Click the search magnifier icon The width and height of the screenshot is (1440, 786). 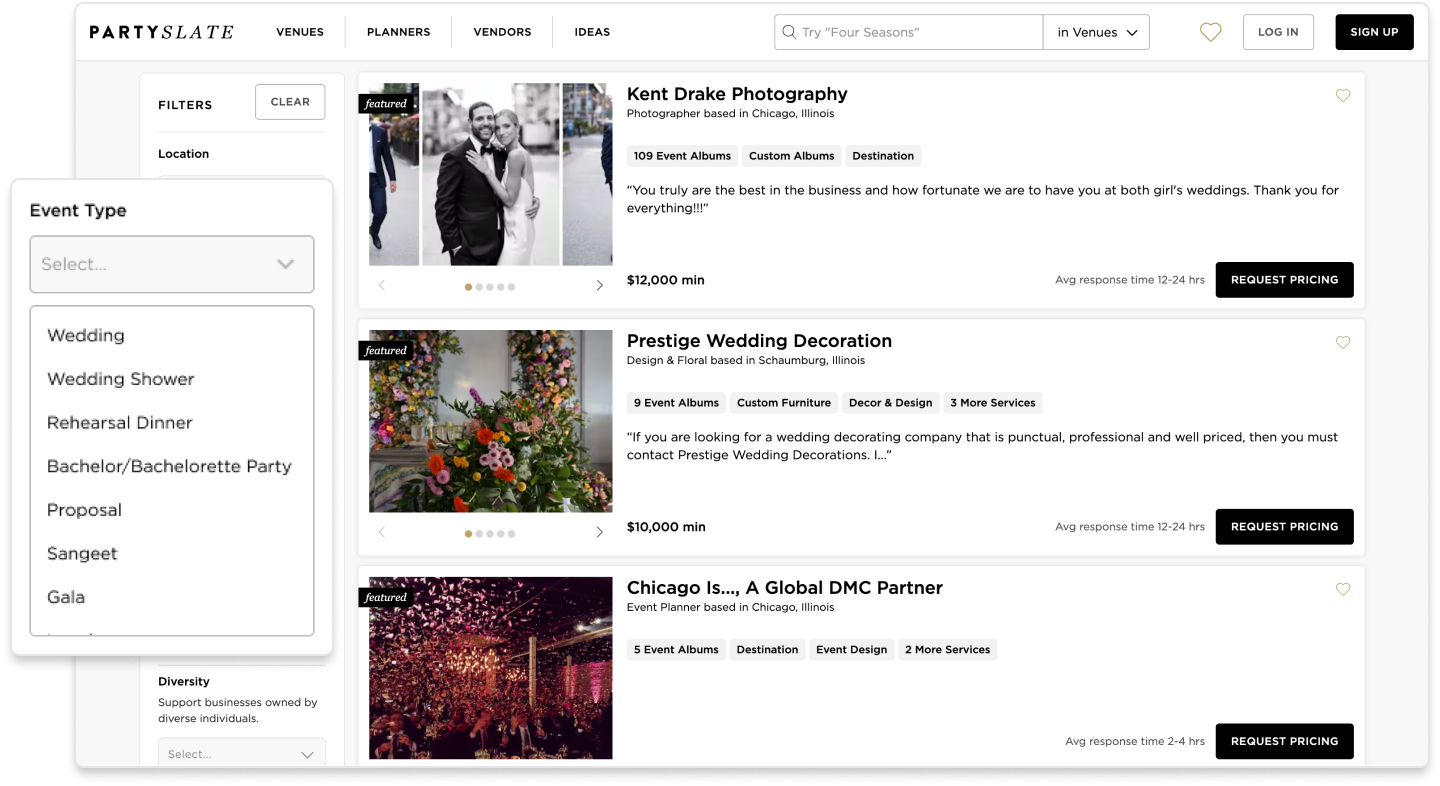[x=789, y=32]
